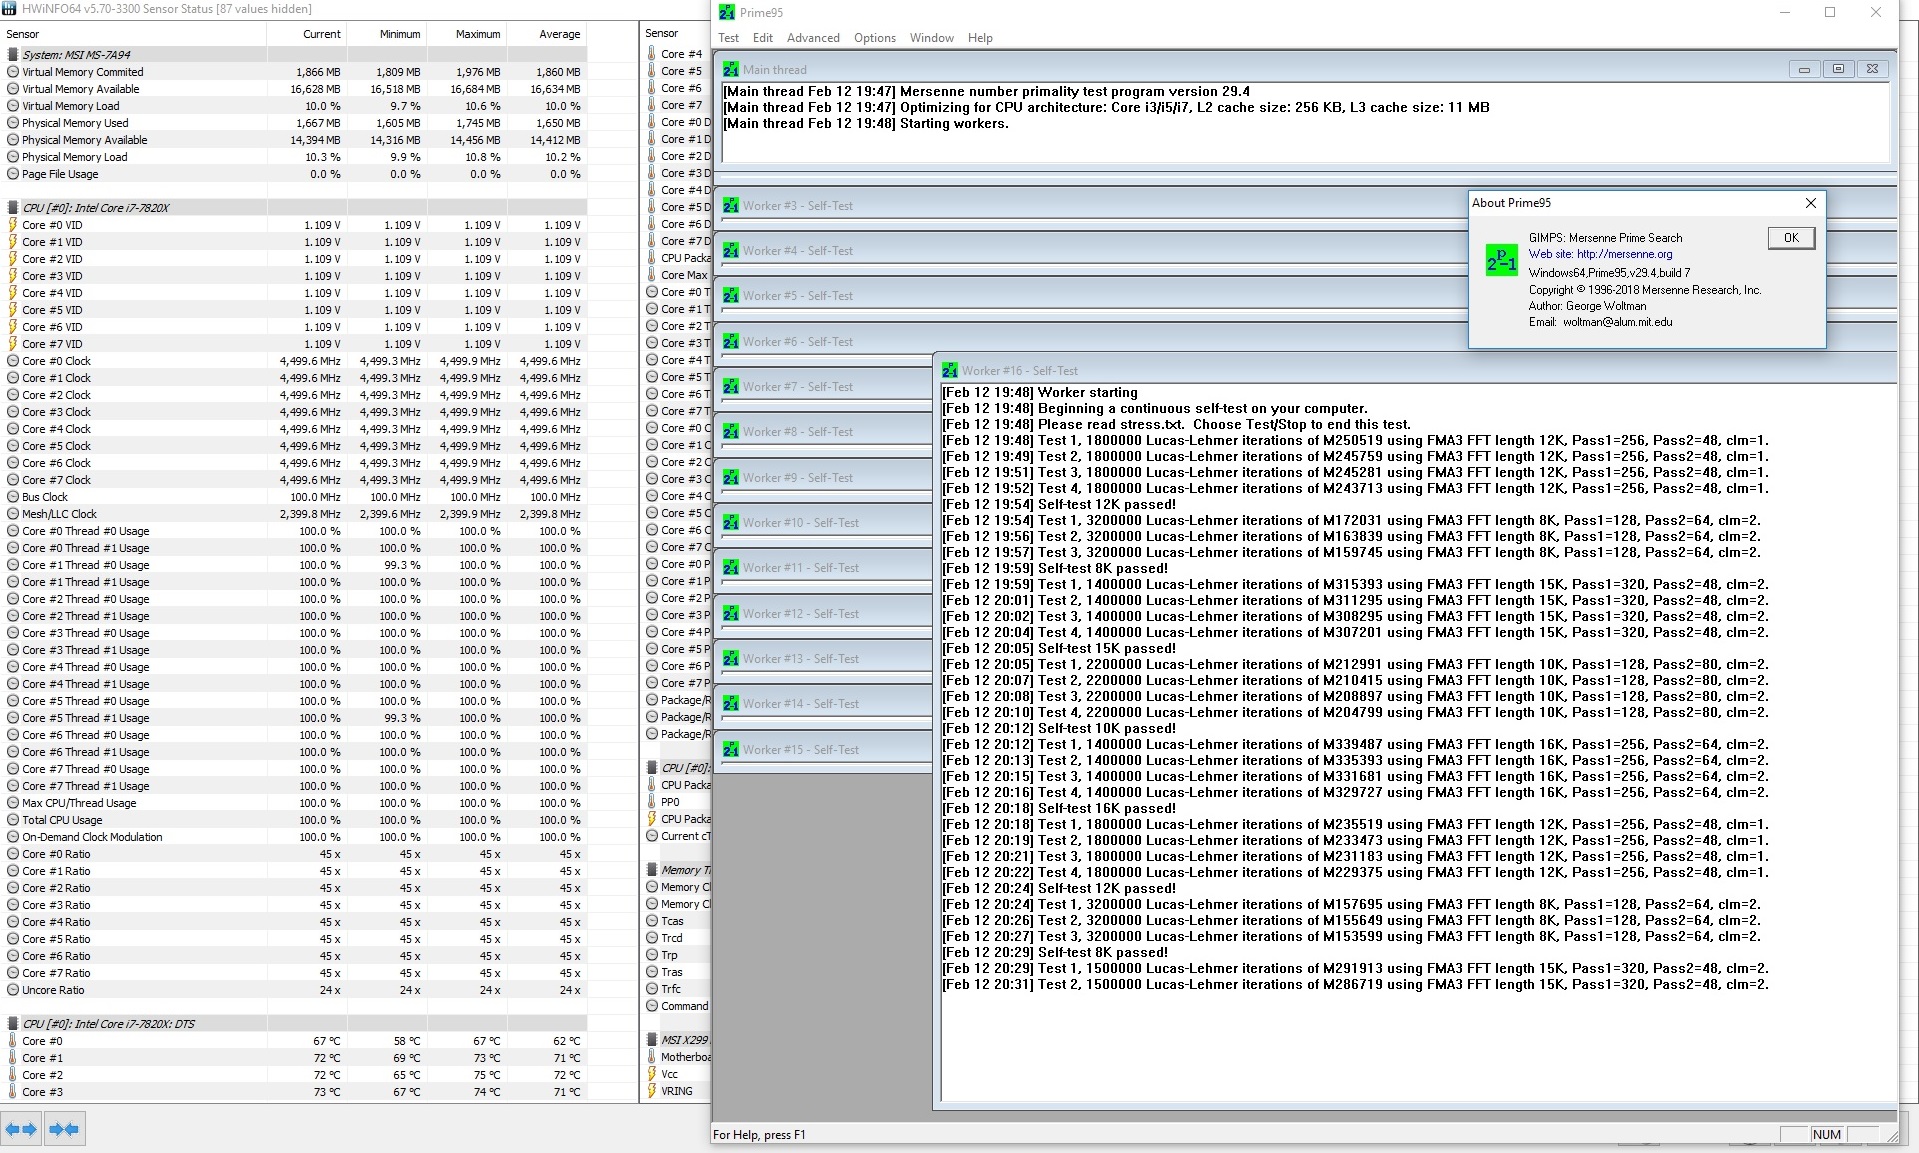Click the Worker #6 window icon

[x=731, y=342]
